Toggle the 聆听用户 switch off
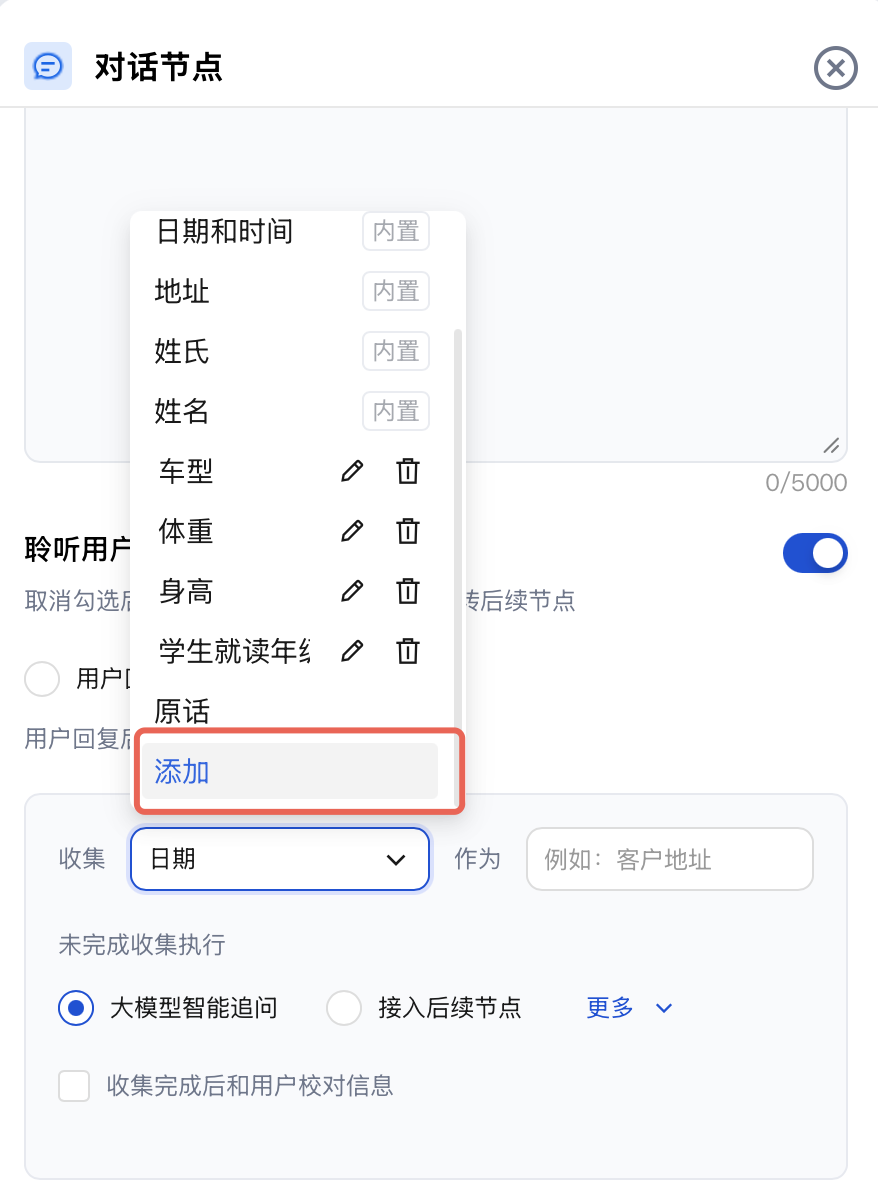Image resolution: width=878 pixels, height=1204 pixels. (x=815, y=553)
